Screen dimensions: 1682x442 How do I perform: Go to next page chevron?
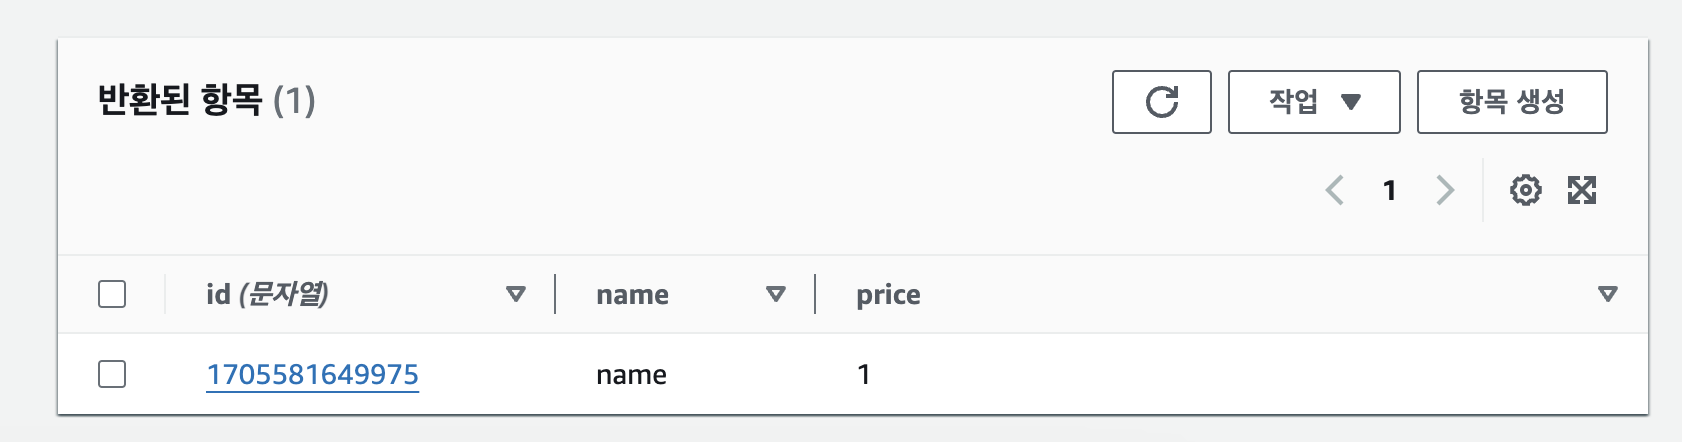pyautogui.click(x=1445, y=190)
